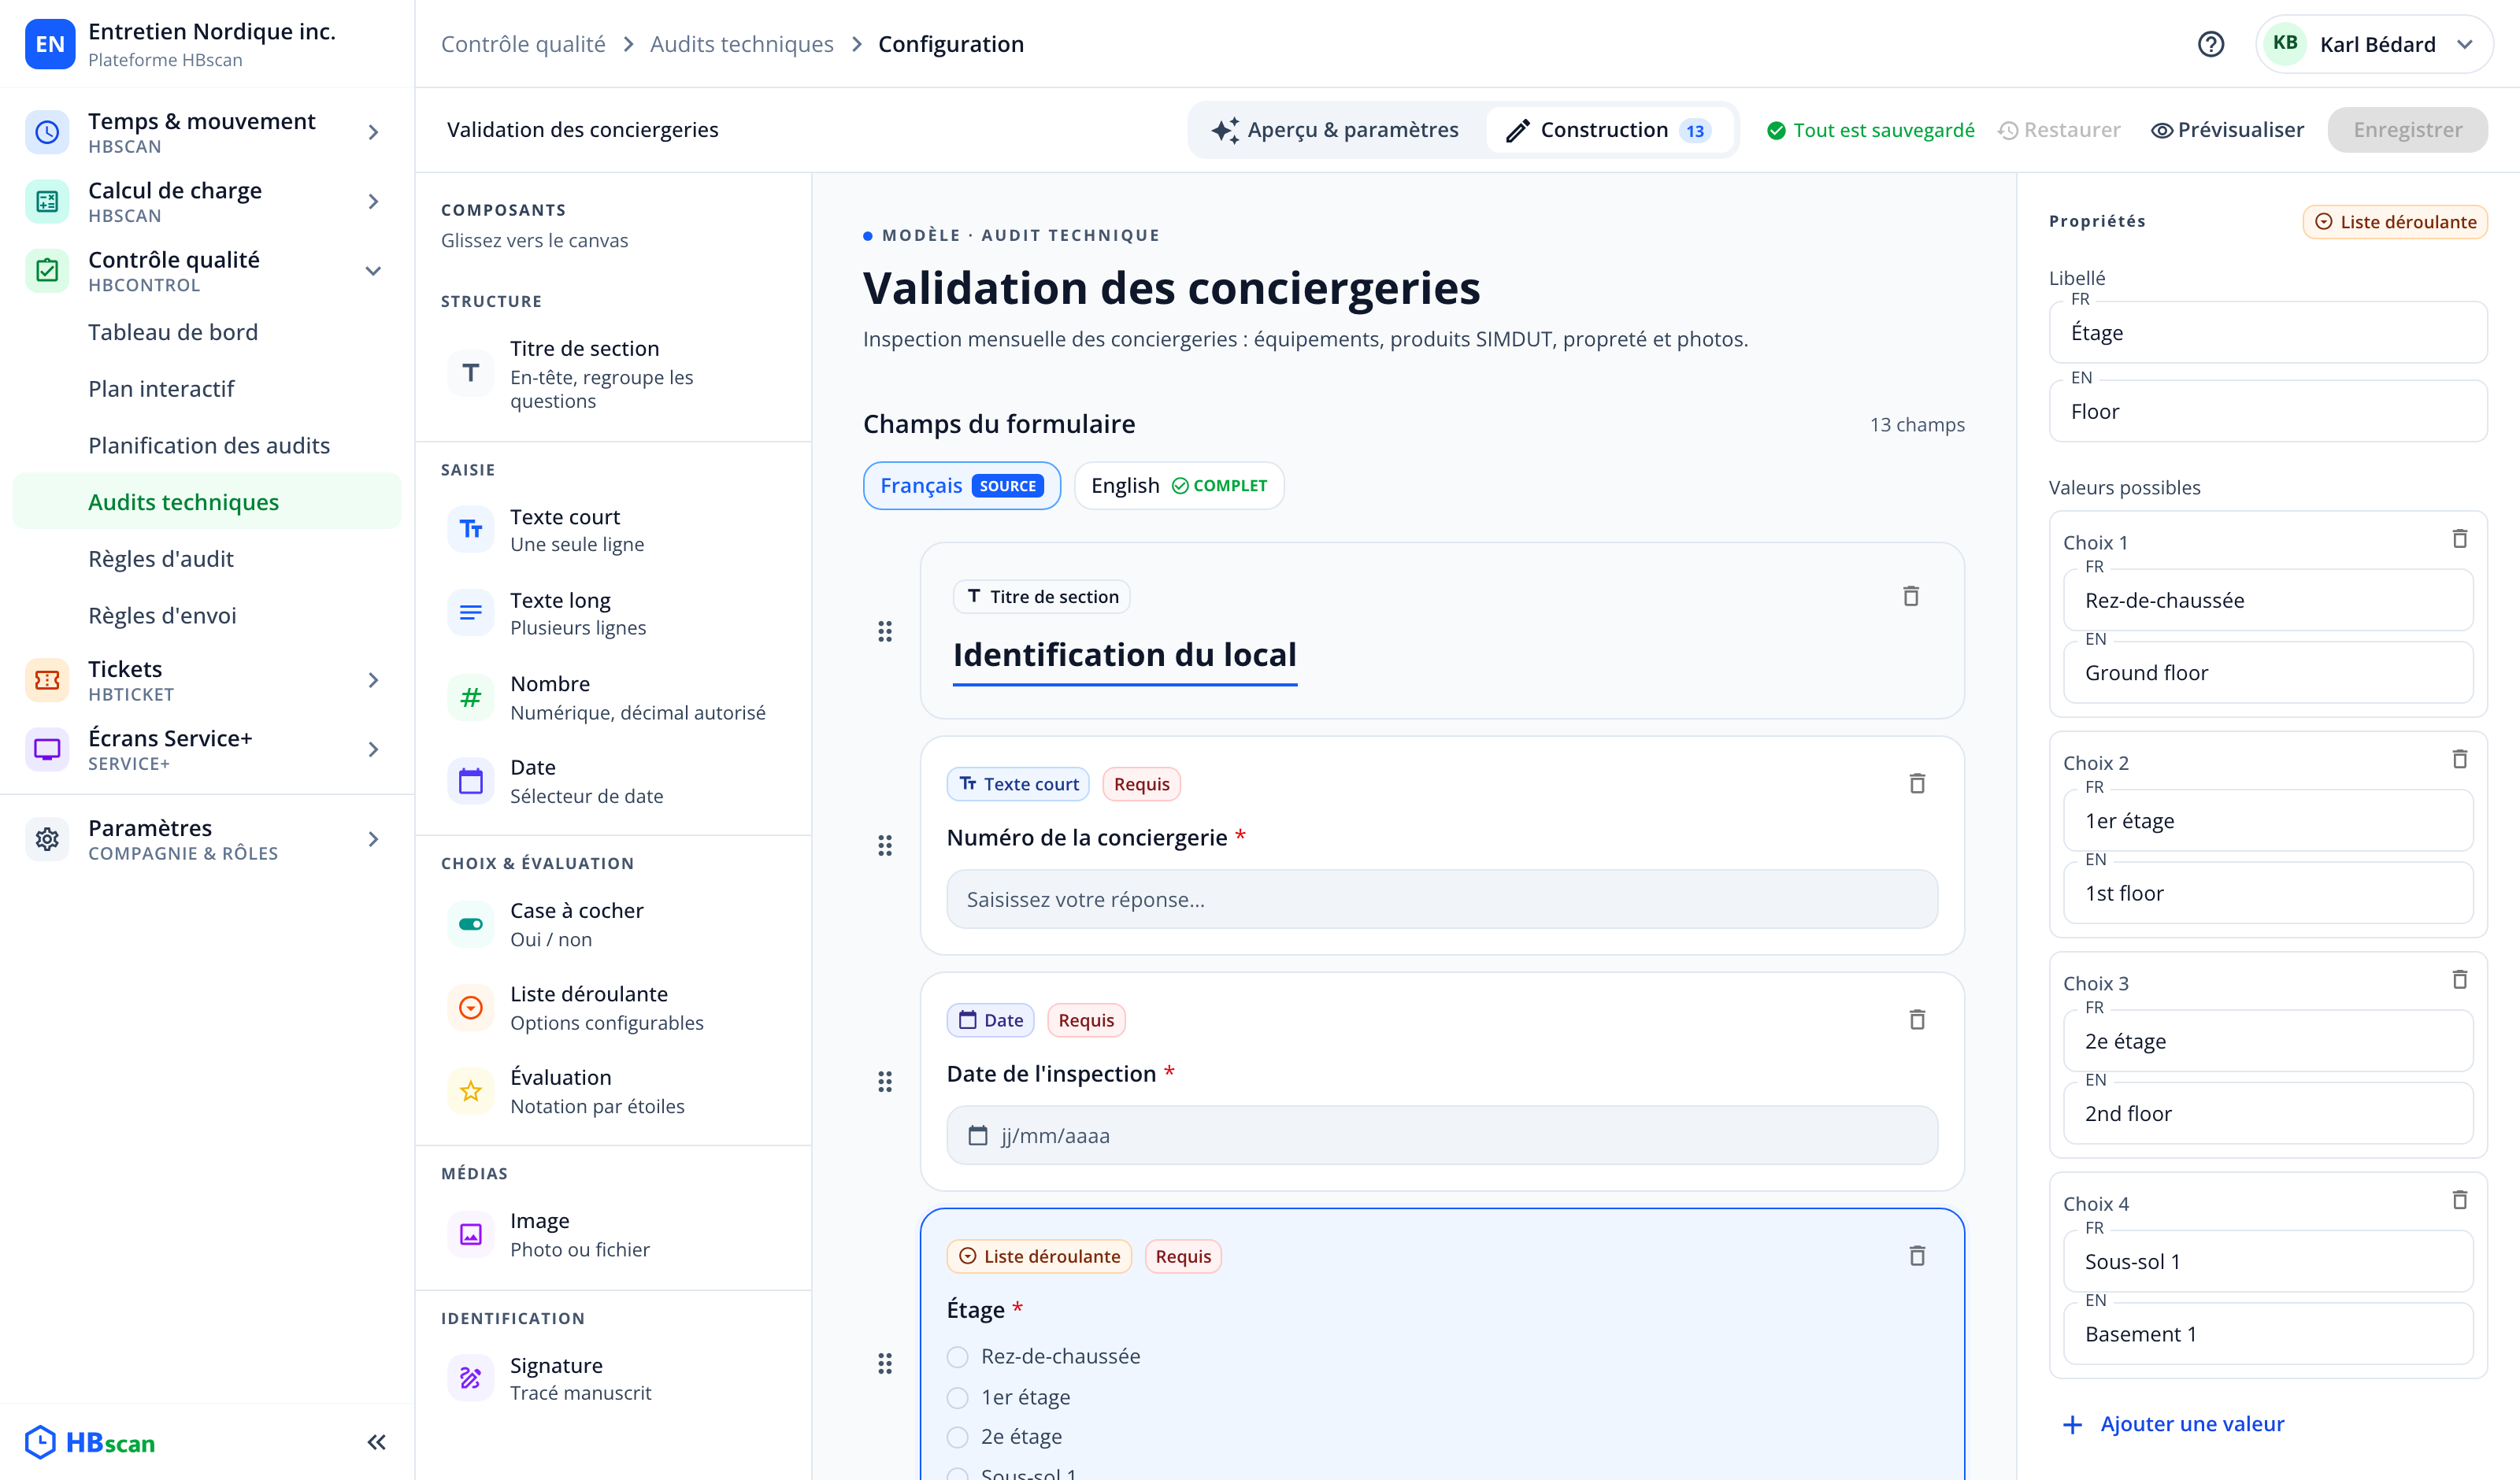The height and width of the screenshot is (1480, 2520).
Task: Grab drag handle of Étage field
Action: point(884,1363)
